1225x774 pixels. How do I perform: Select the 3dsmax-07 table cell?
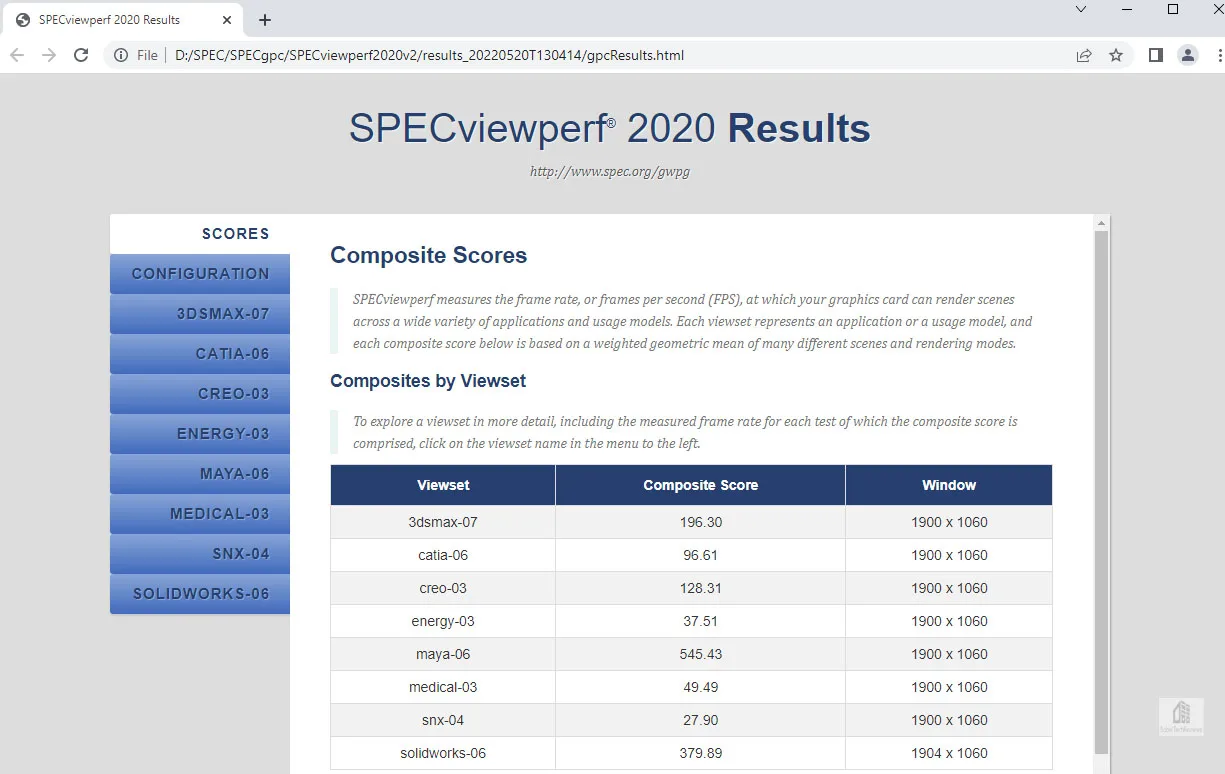443,522
